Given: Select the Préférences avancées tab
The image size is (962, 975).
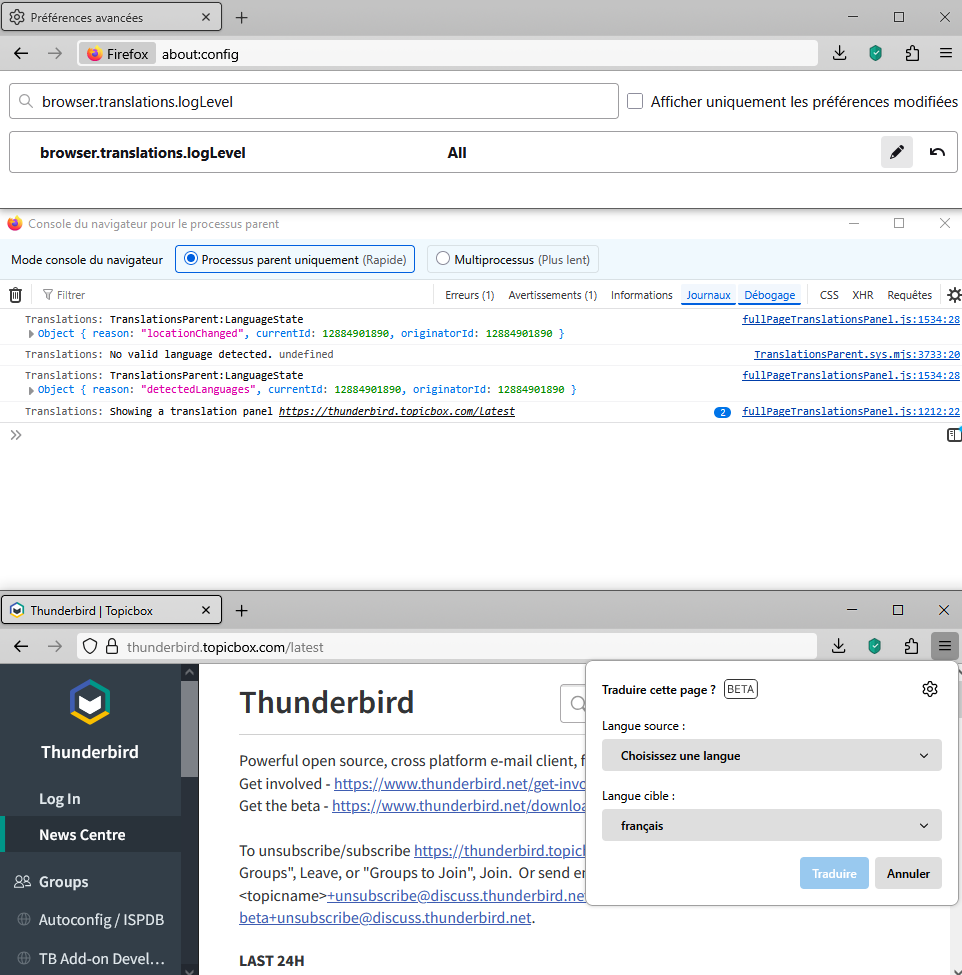Looking at the screenshot, I should (x=111, y=17).
